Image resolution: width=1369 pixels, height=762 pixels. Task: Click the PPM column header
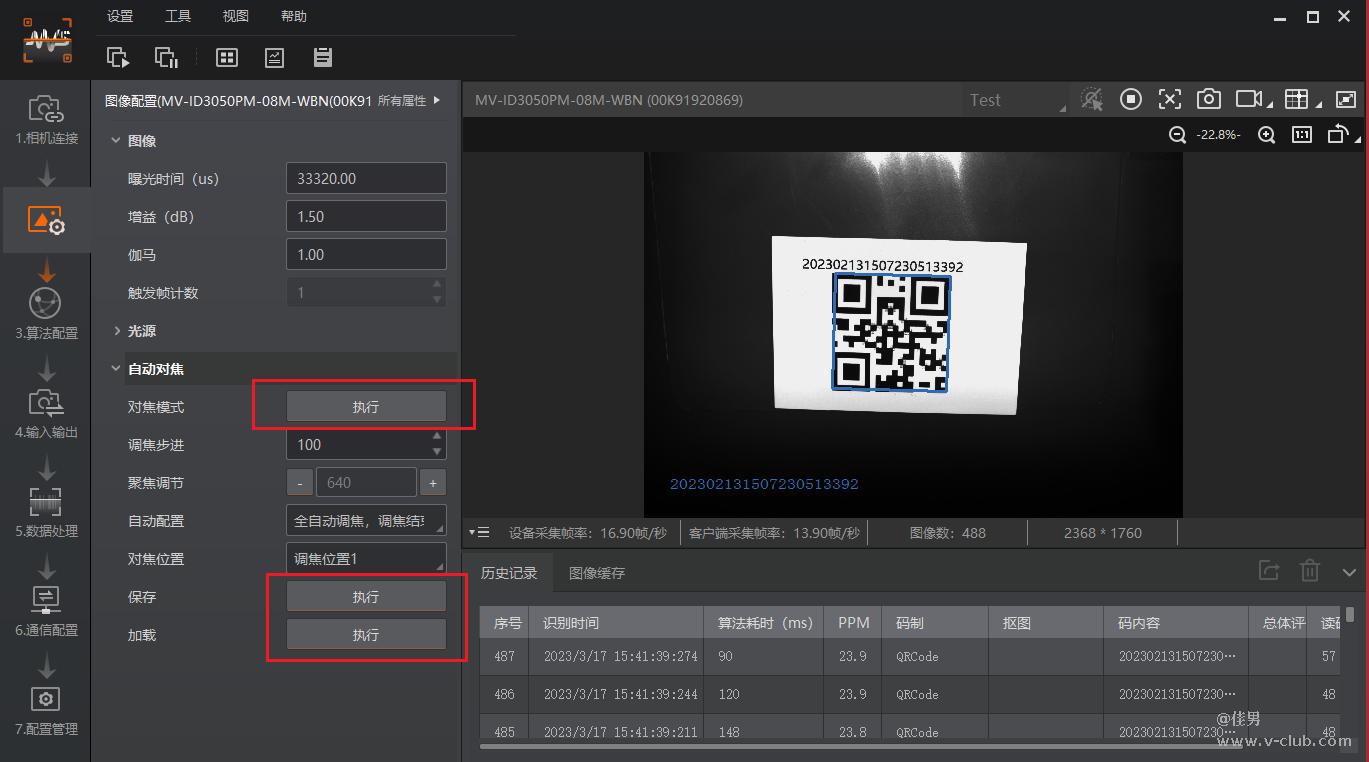coord(853,623)
